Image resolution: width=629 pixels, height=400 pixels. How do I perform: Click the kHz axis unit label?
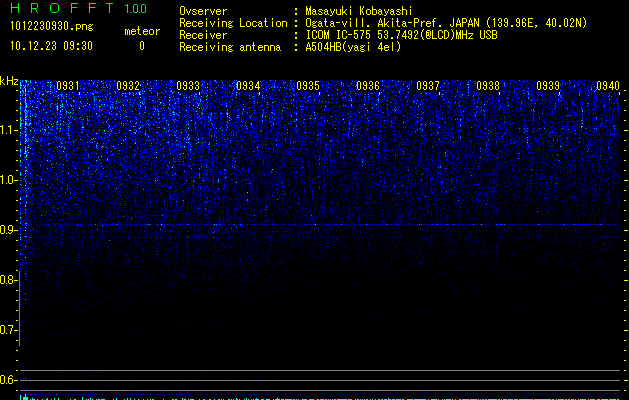9,81
